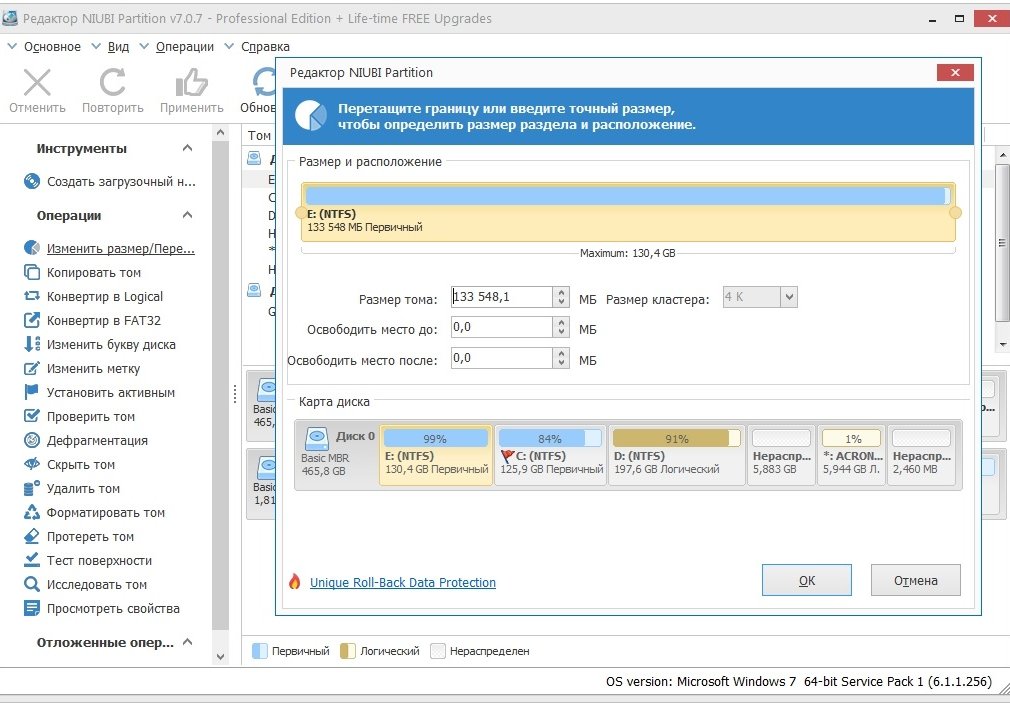Close the Редактор NIUBI Partition dialog
This screenshot has width=1010, height=705.
point(955,72)
